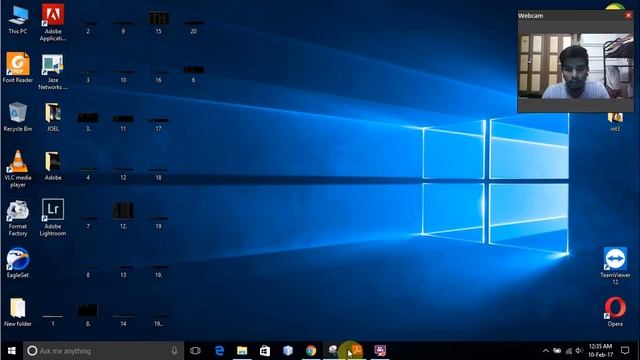Select the Adobe folder on desktop
Viewport: 640px width, 360px height.
[53, 166]
